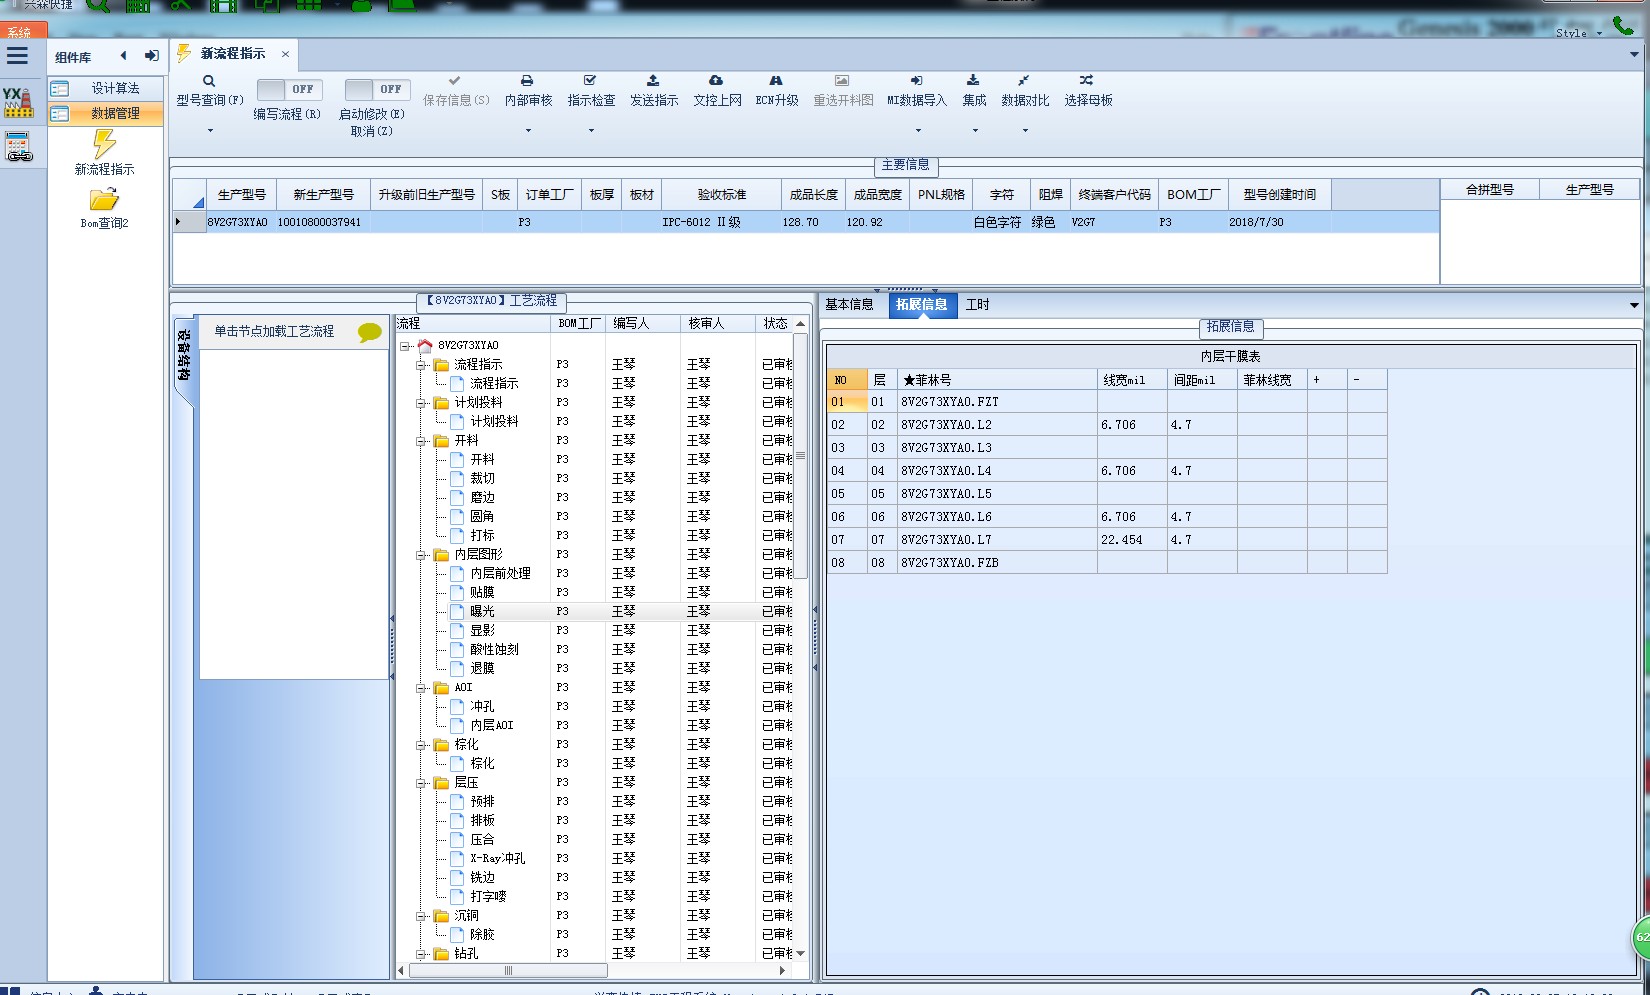
Task: Open the dropdown arrow right of 工时 tabs
Action: click(1634, 305)
